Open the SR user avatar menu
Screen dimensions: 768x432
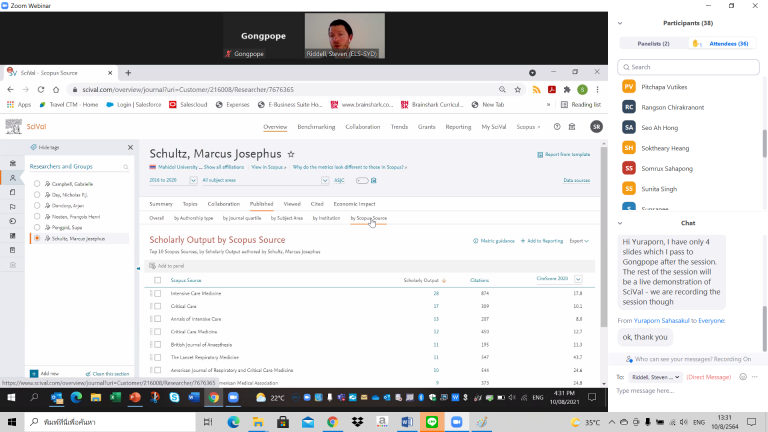pos(596,126)
